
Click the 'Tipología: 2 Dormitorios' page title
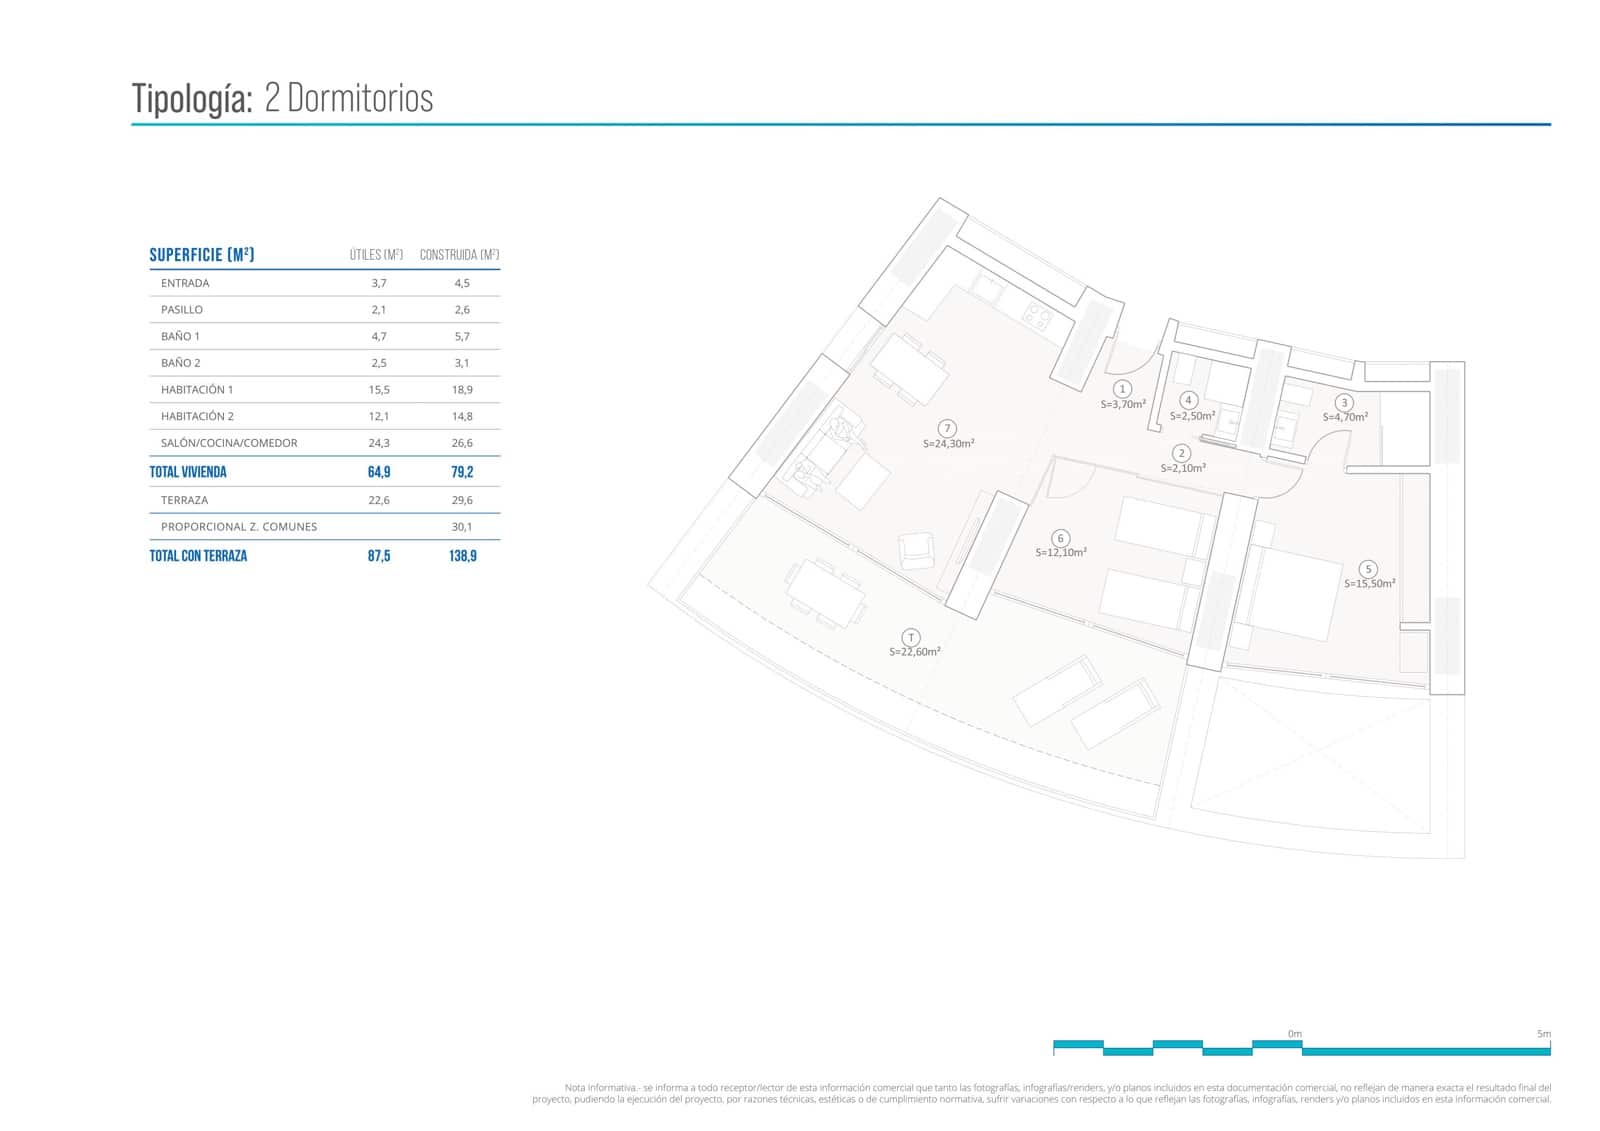point(283,98)
